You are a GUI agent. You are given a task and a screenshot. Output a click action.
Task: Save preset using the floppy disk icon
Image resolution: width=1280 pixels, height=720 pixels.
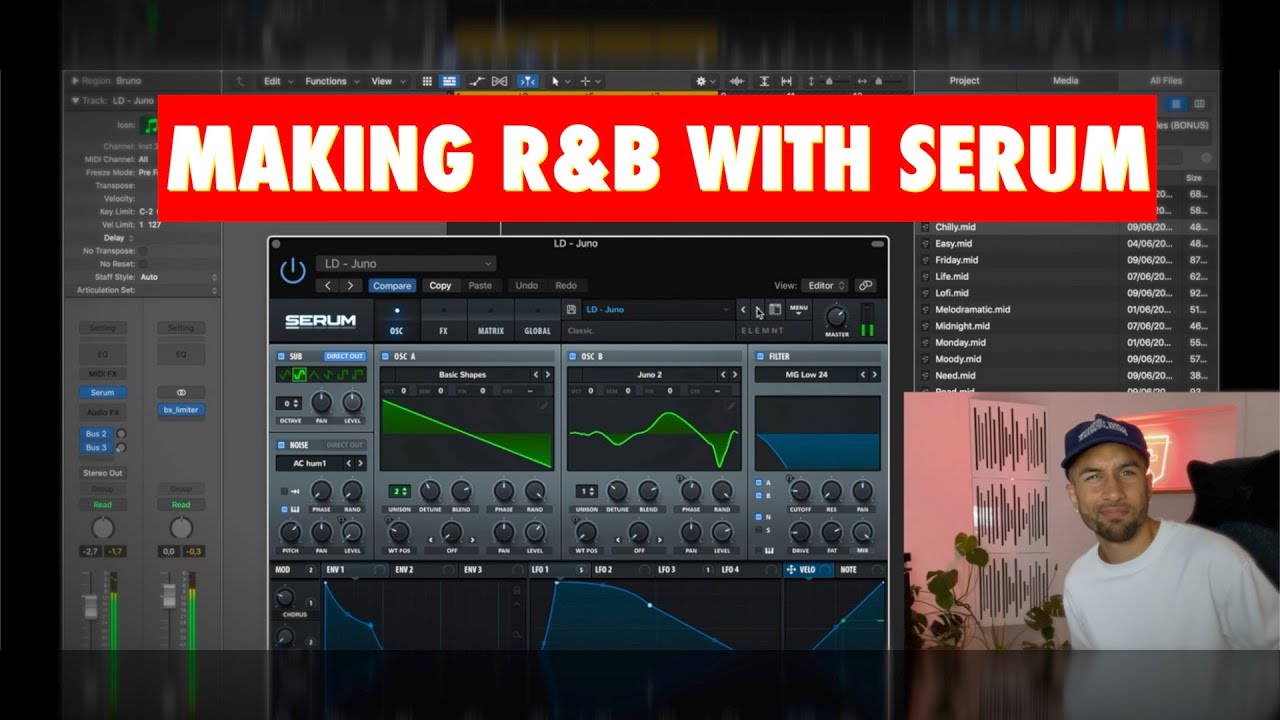[570, 310]
